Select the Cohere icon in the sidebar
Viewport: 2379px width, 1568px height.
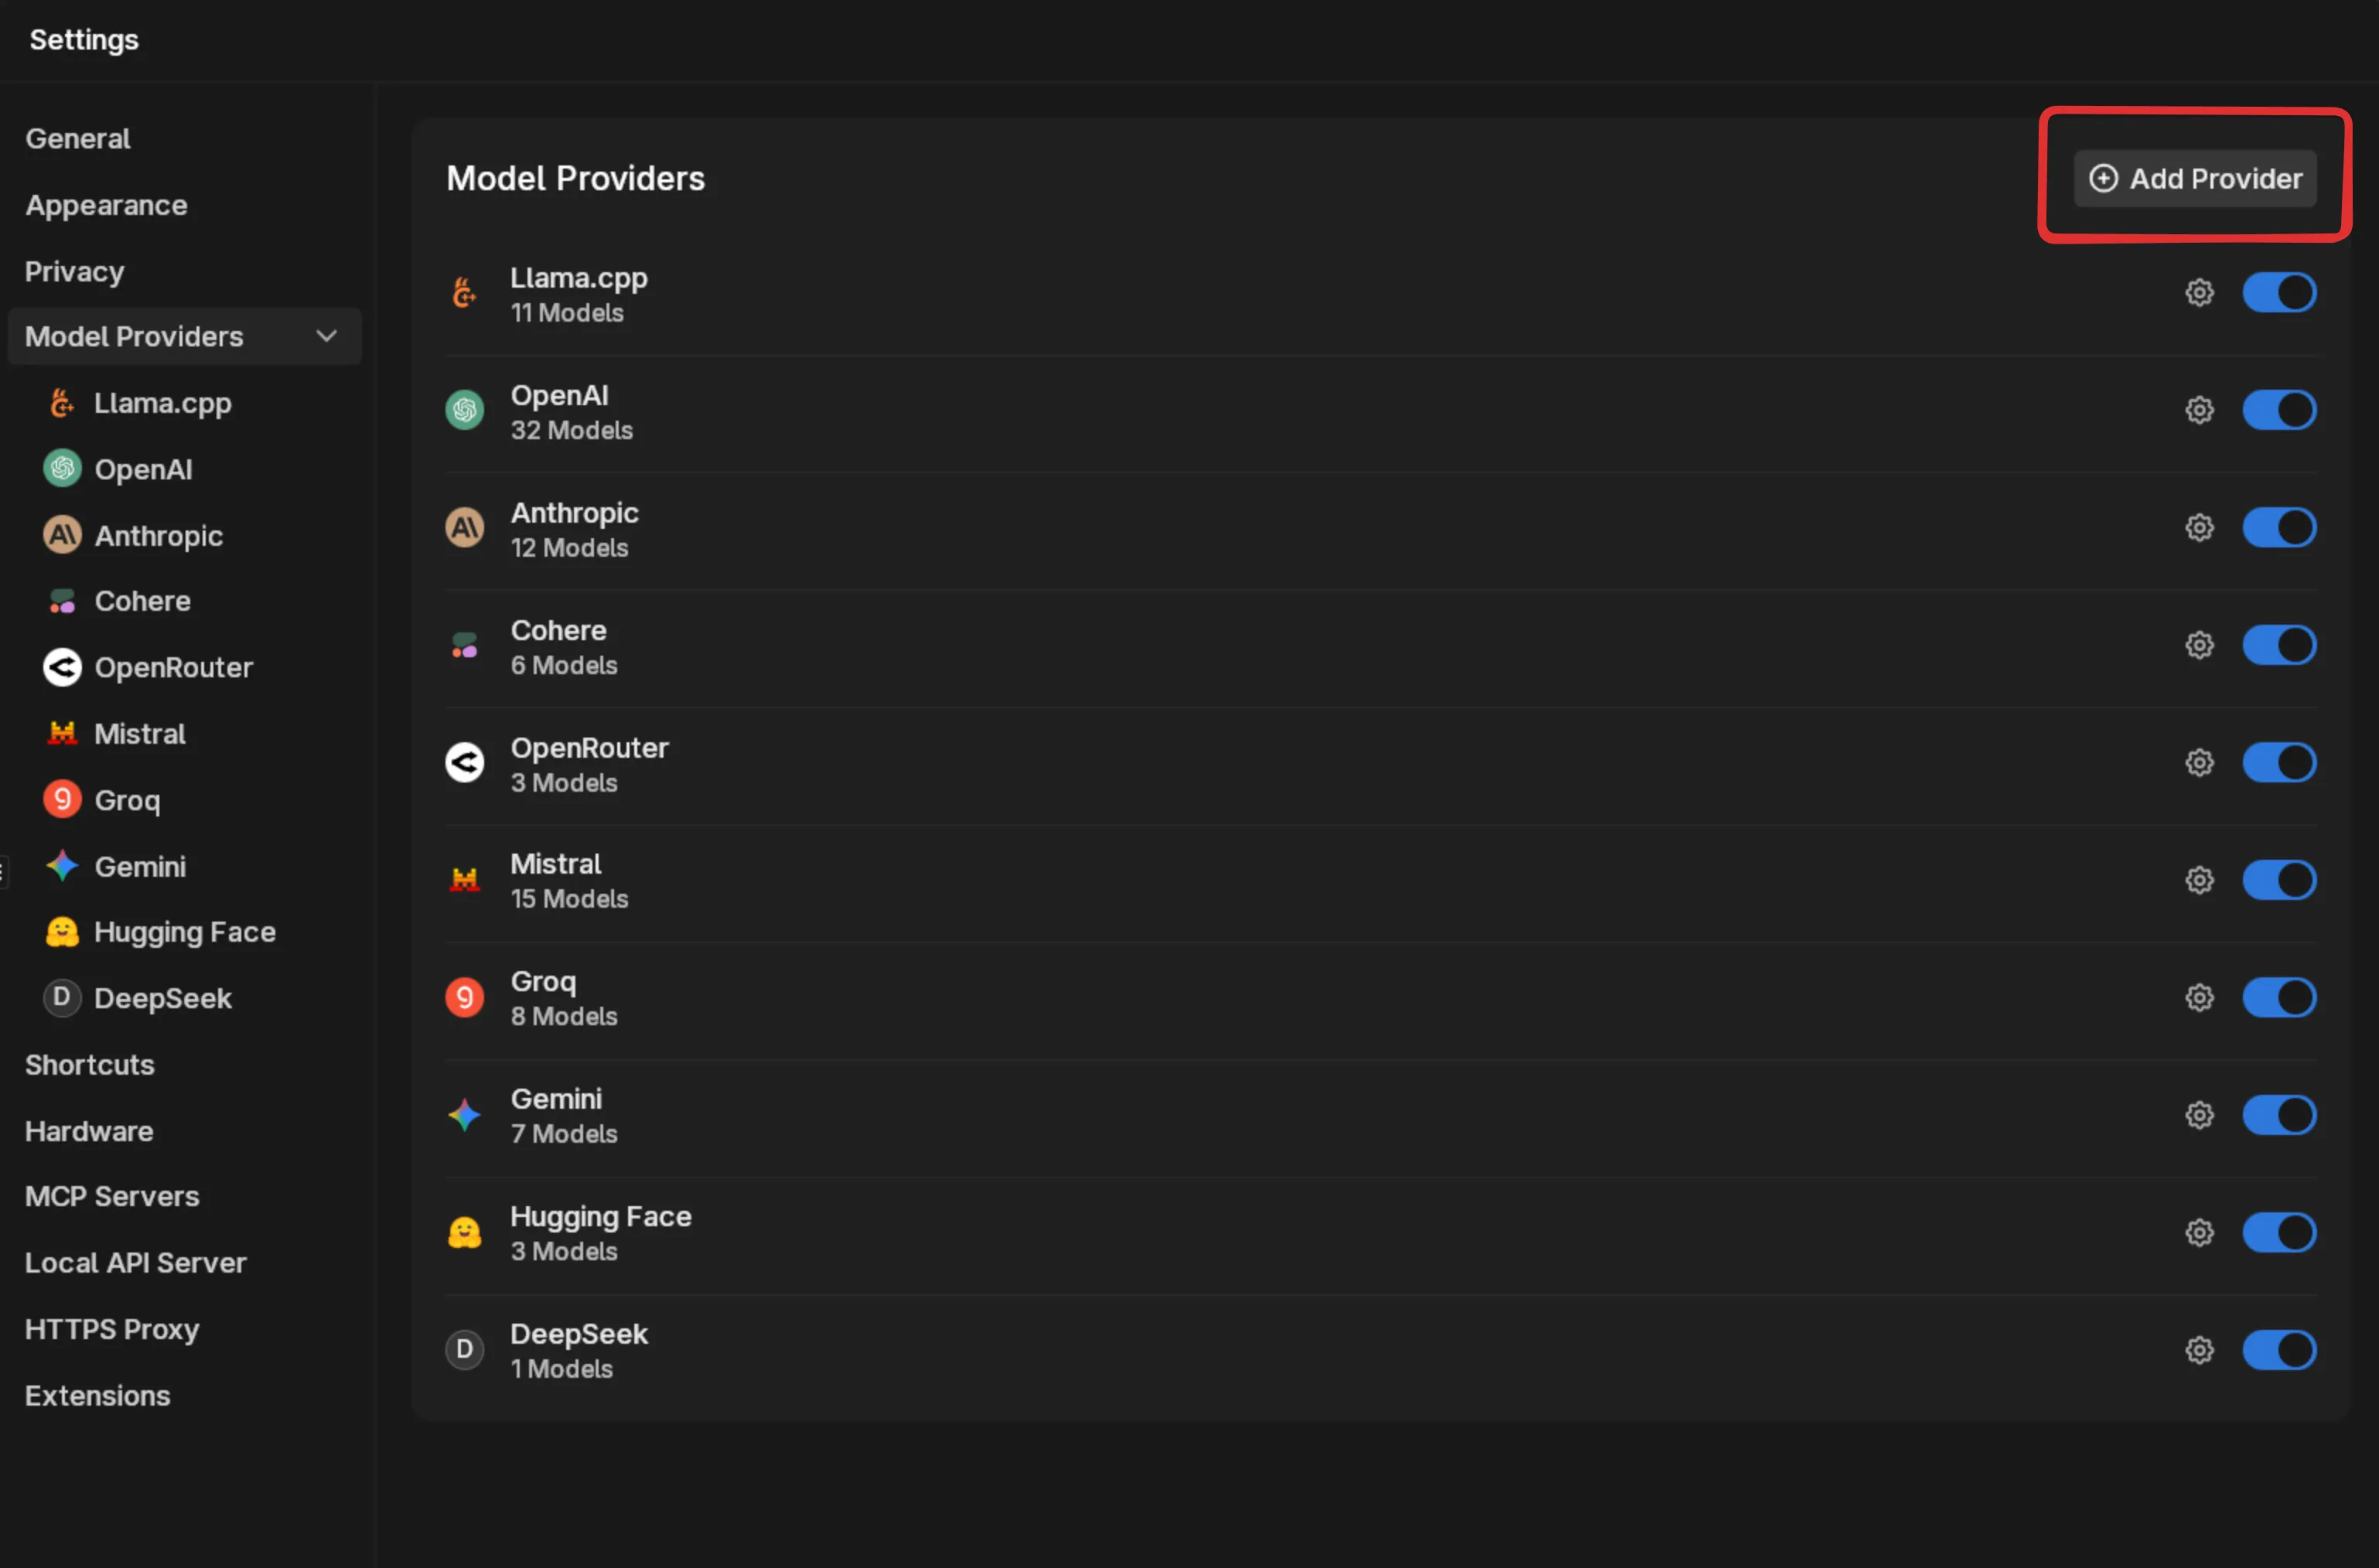coord(62,601)
